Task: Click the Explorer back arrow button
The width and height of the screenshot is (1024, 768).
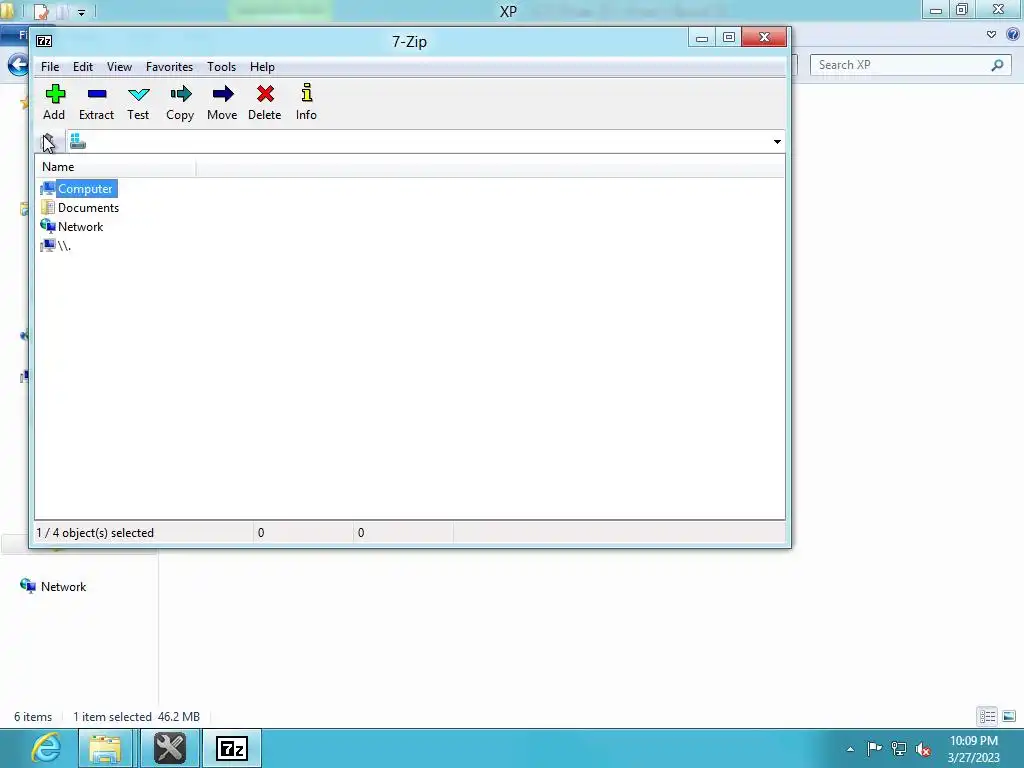Action: coord(18,65)
